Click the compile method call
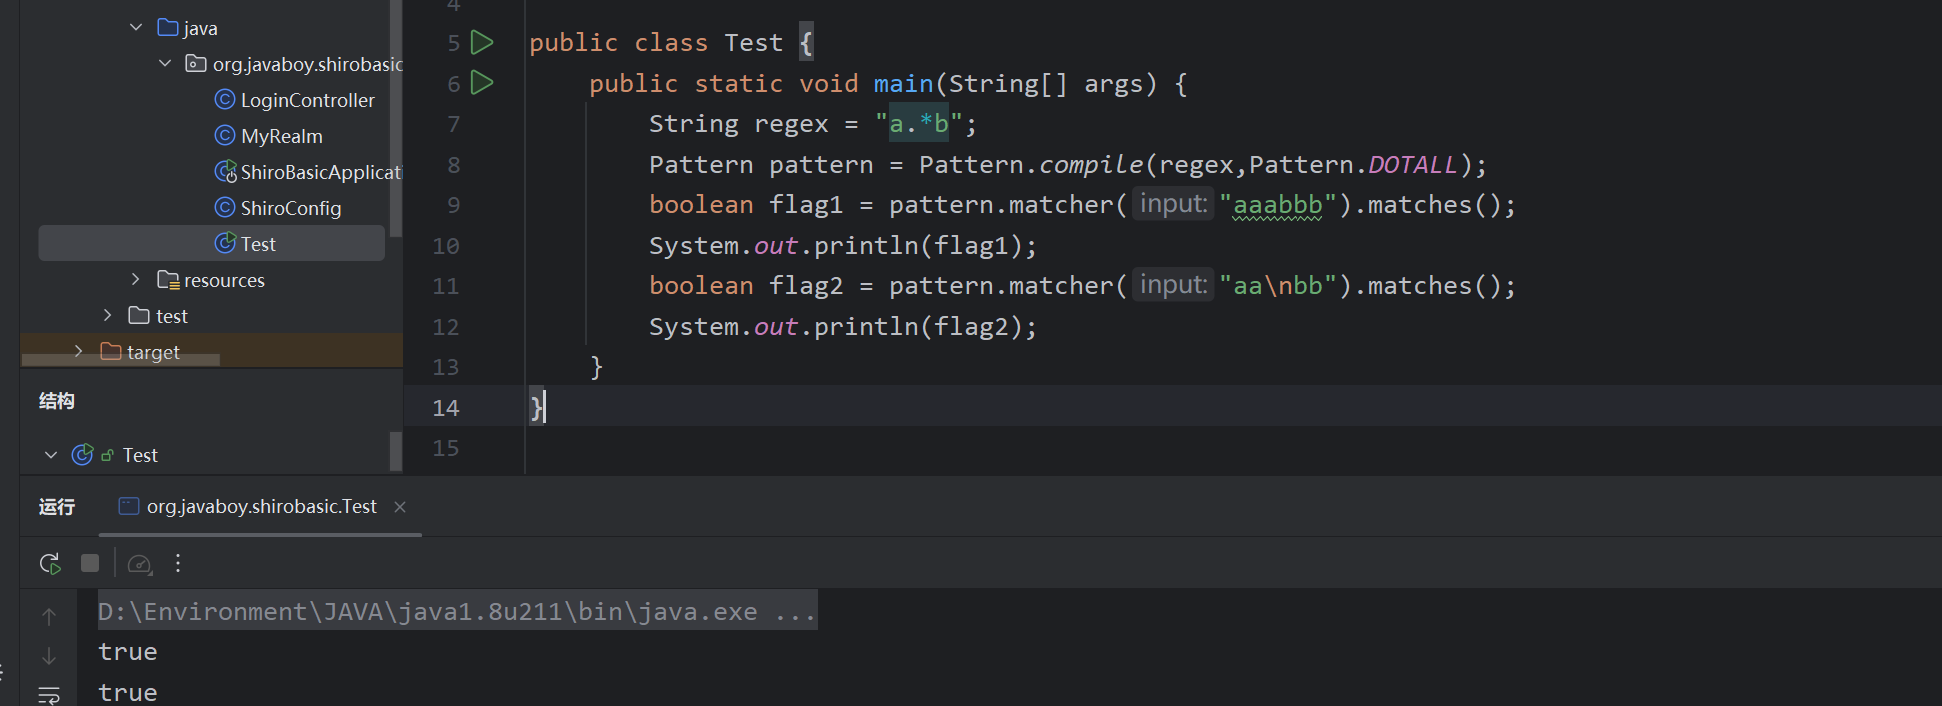This screenshot has width=1942, height=706. pos(1091,165)
